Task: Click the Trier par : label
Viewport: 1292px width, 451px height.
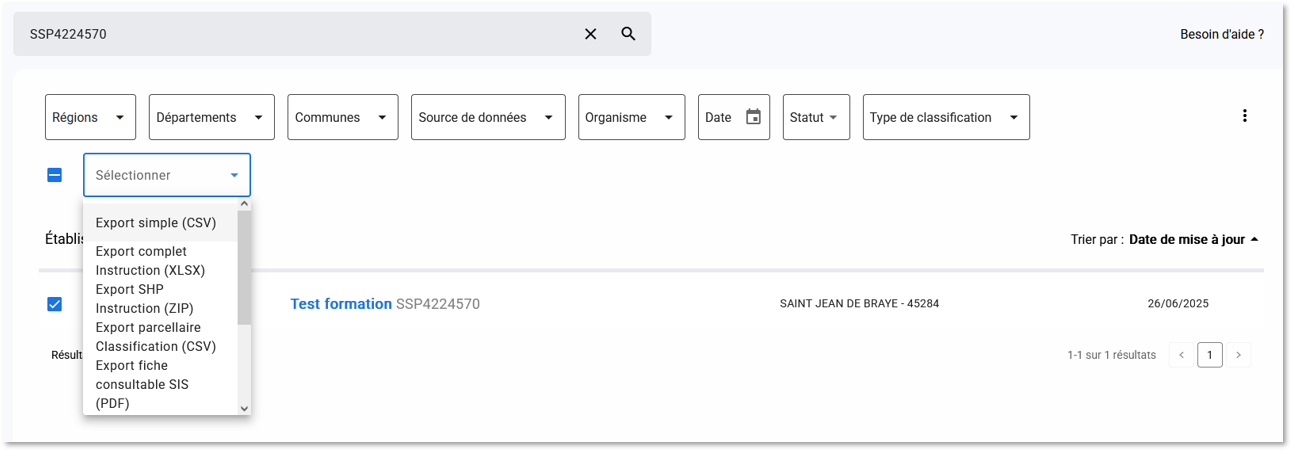Action: [1097, 240]
